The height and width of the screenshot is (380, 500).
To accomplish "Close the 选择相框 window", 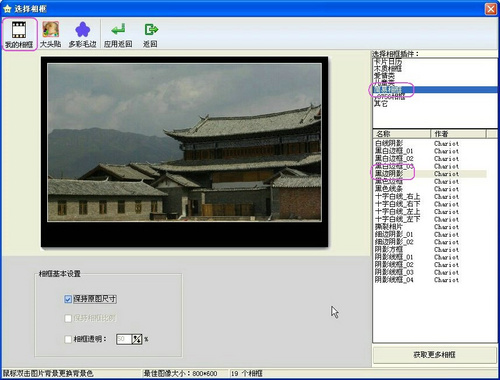I will (491, 9).
